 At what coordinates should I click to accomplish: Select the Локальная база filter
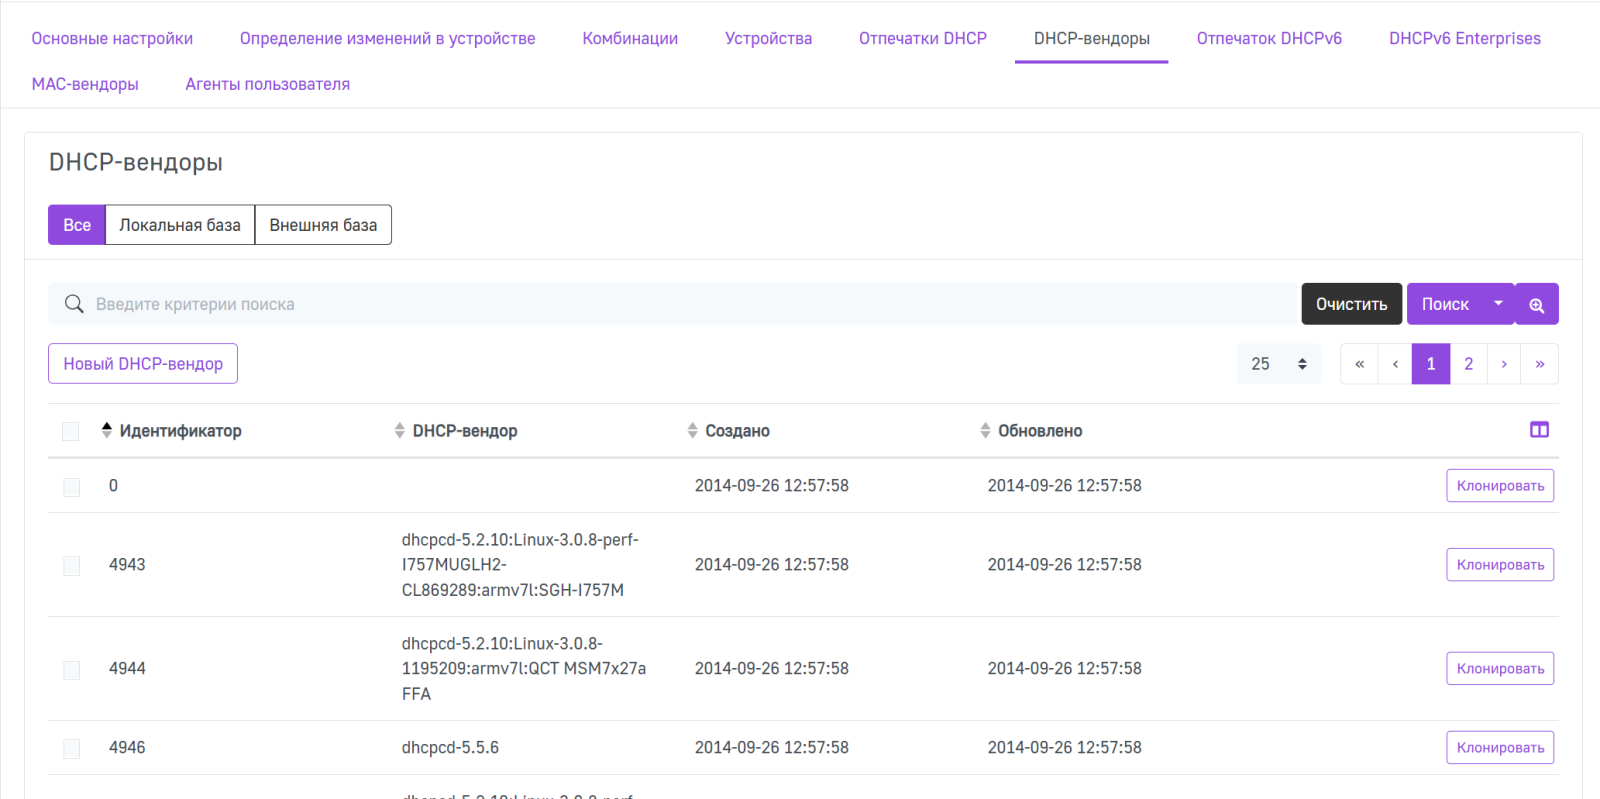[x=180, y=225]
